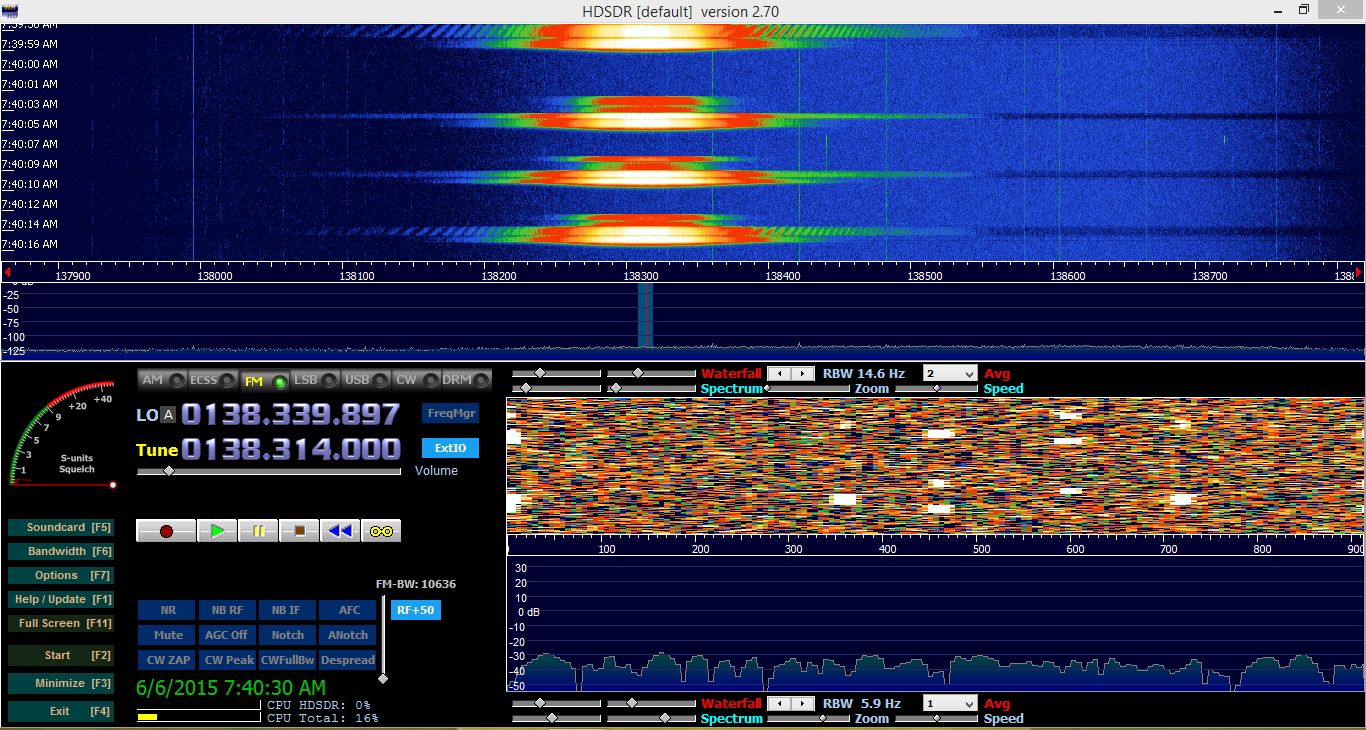Click the HDSDR icon in the title bar

point(10,10)
